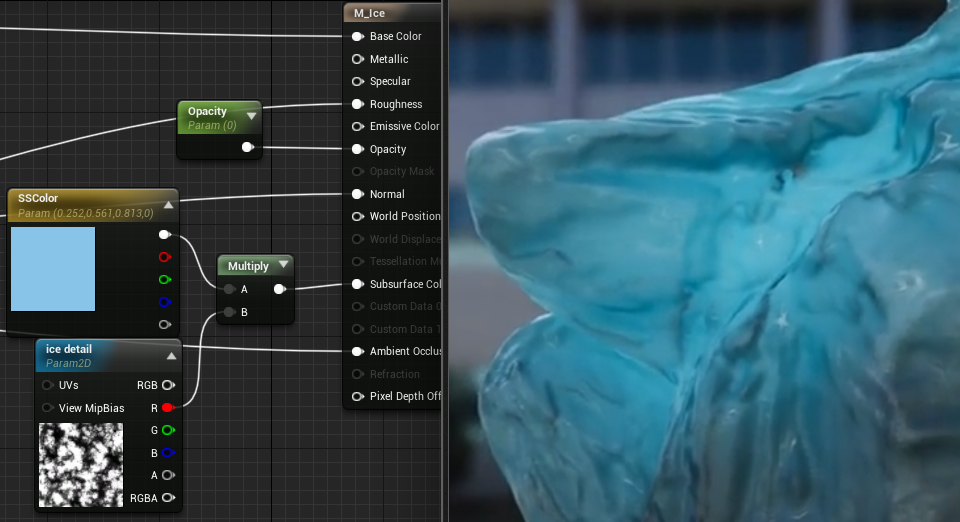Viewport: 960px width, 522px height.
Task: Click SSColor green channel output pin
Action: point(164,280)
